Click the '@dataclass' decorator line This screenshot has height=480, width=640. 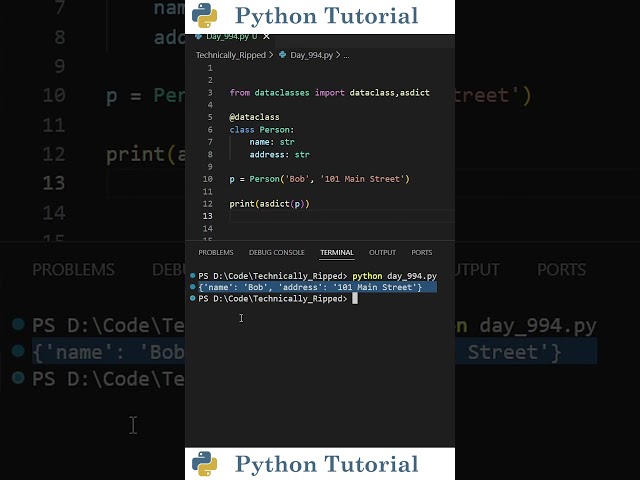point(254,117)
